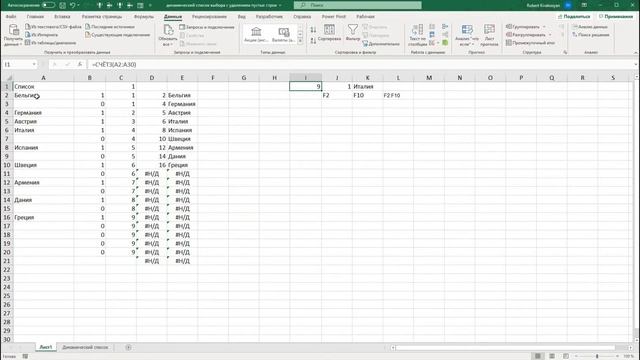Switch to the Главная ribbon tab
This screenshot has width=640, height=360.
[x=35, y=17]
